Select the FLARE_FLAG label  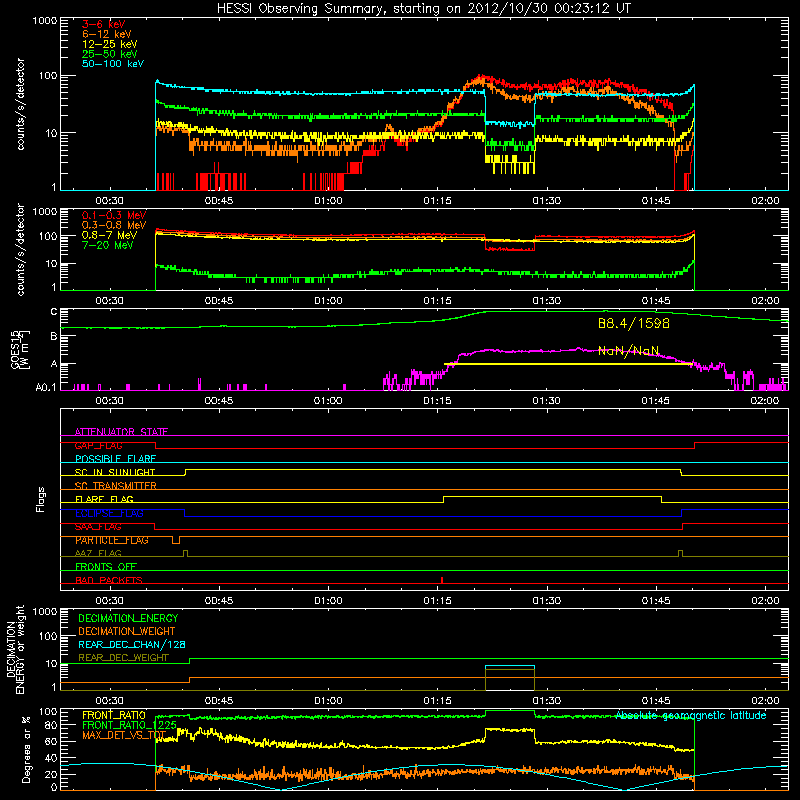[x=104, y=499]
